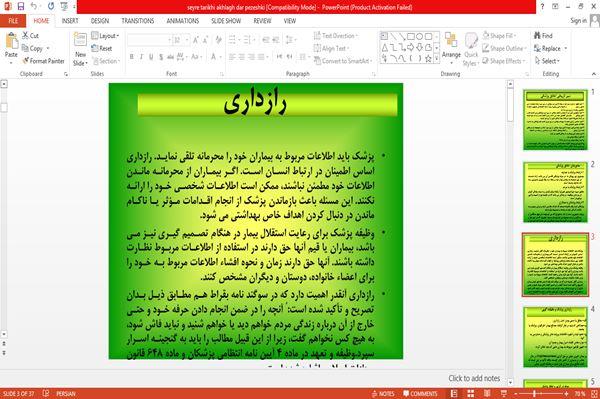The width and height of the screenshot is (600, 399).
Task: Open Replace options arrow
Action: tap(566, 48)
